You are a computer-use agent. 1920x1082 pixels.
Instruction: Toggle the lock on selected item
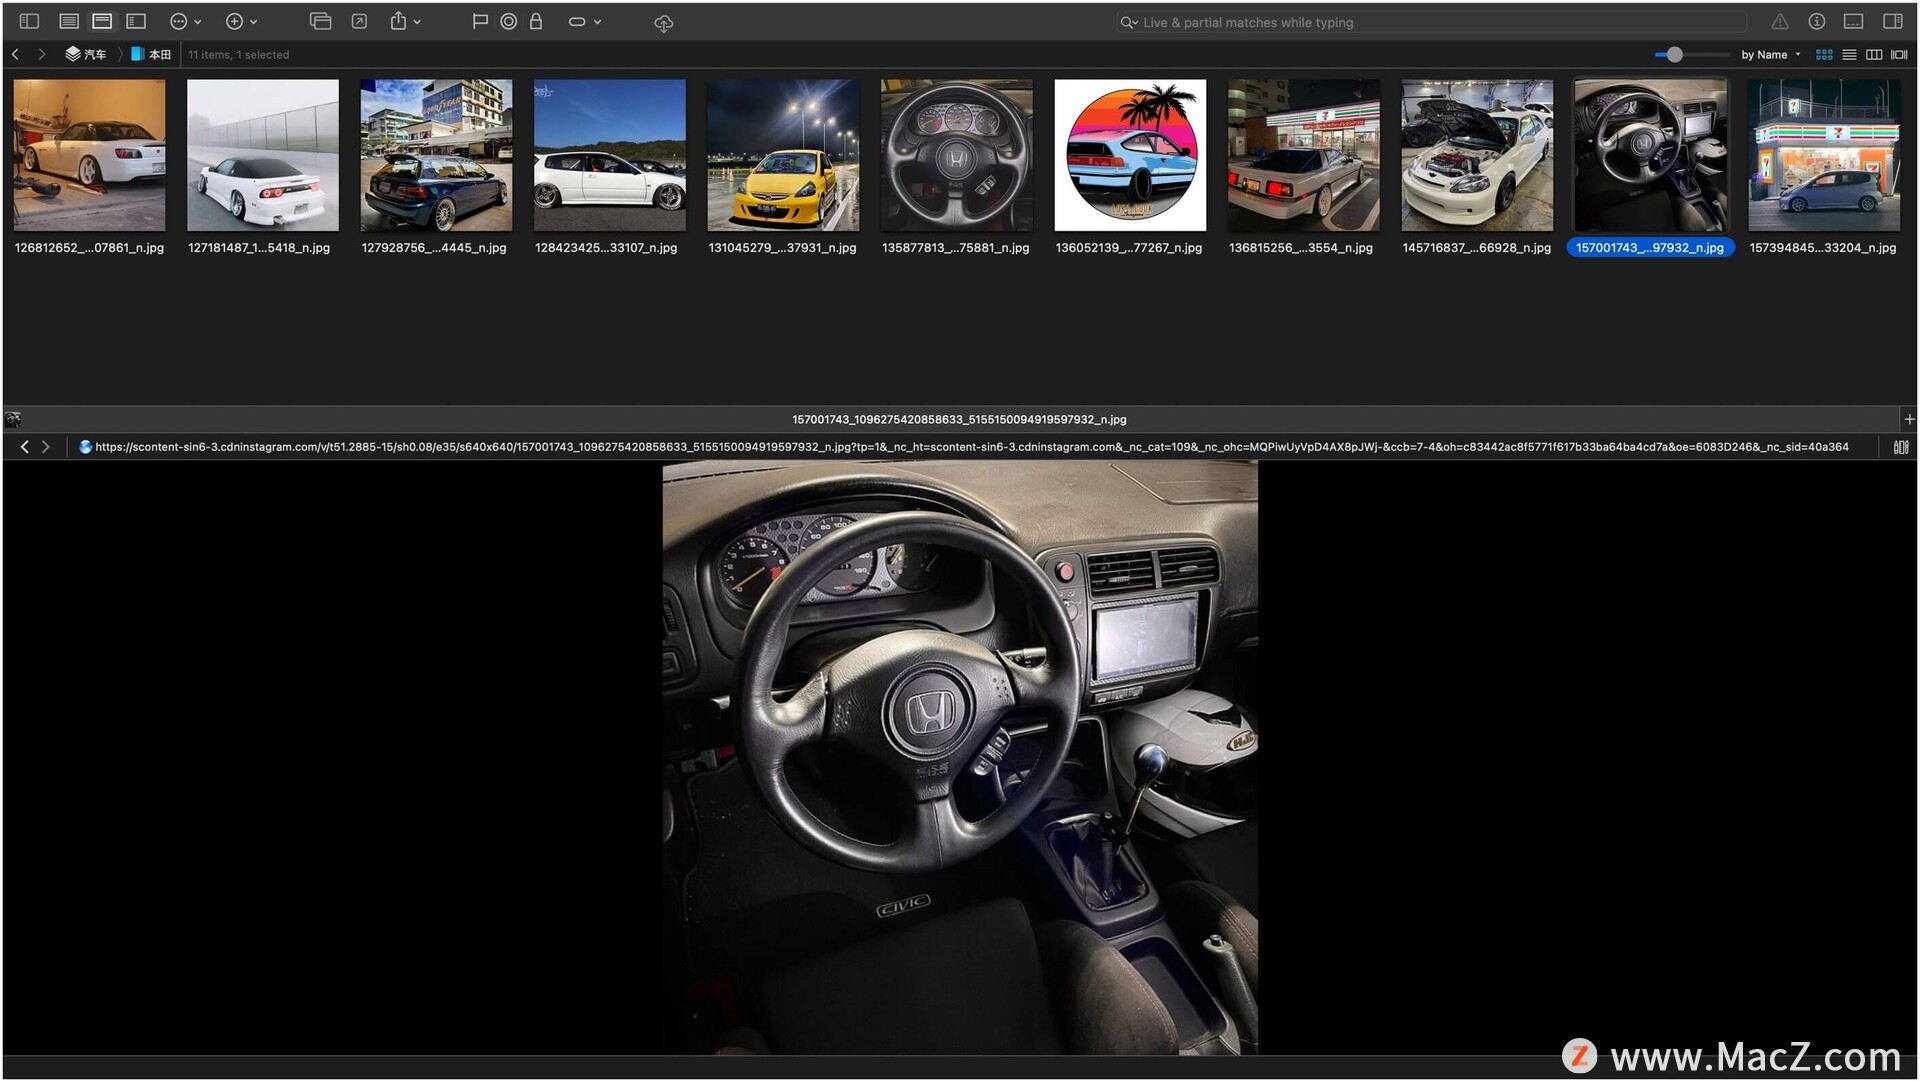click(x=536, y=21)
